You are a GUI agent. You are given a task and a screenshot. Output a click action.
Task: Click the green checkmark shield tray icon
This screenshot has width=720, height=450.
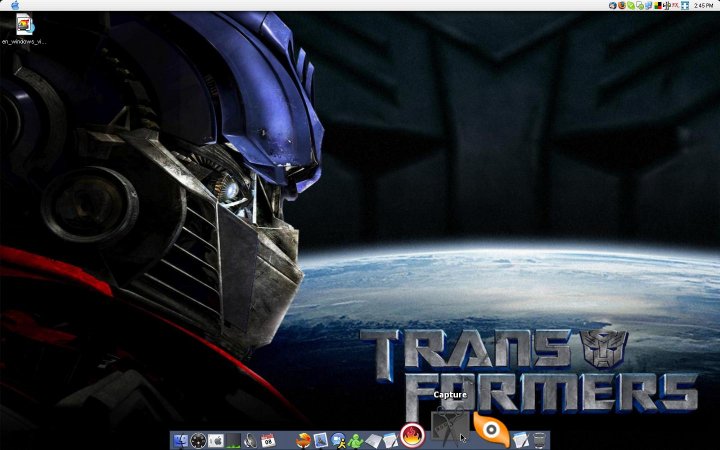coord(631,6)
